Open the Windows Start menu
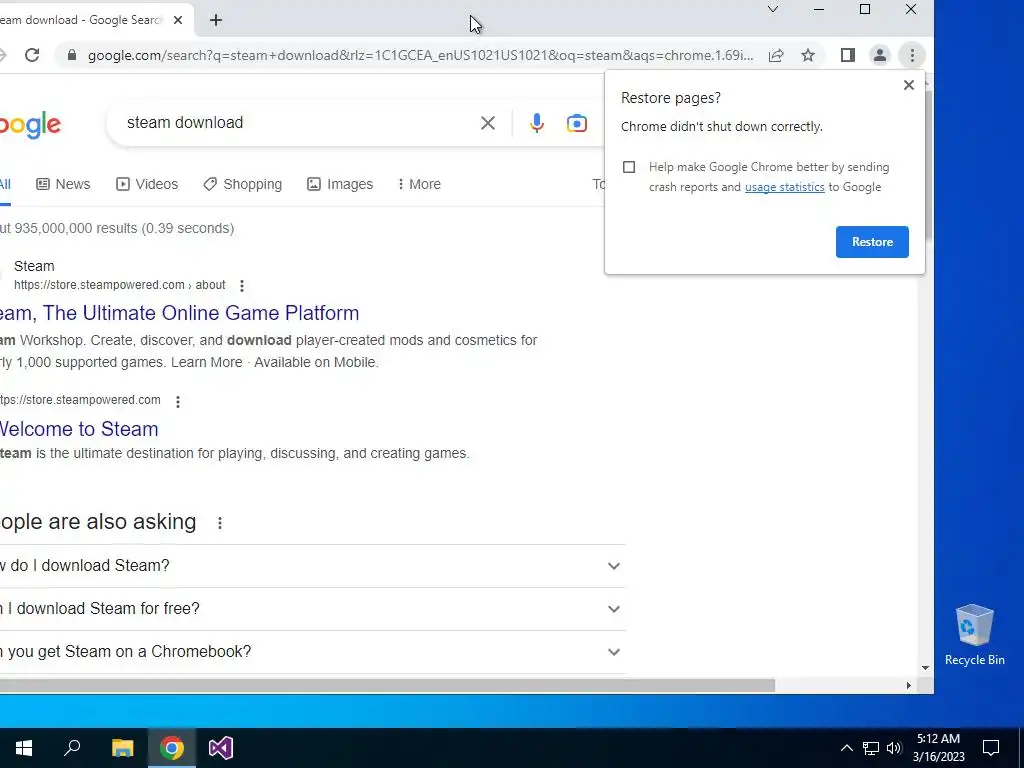This screenshot has height=768, width=1024. click(x=24, y=748)
